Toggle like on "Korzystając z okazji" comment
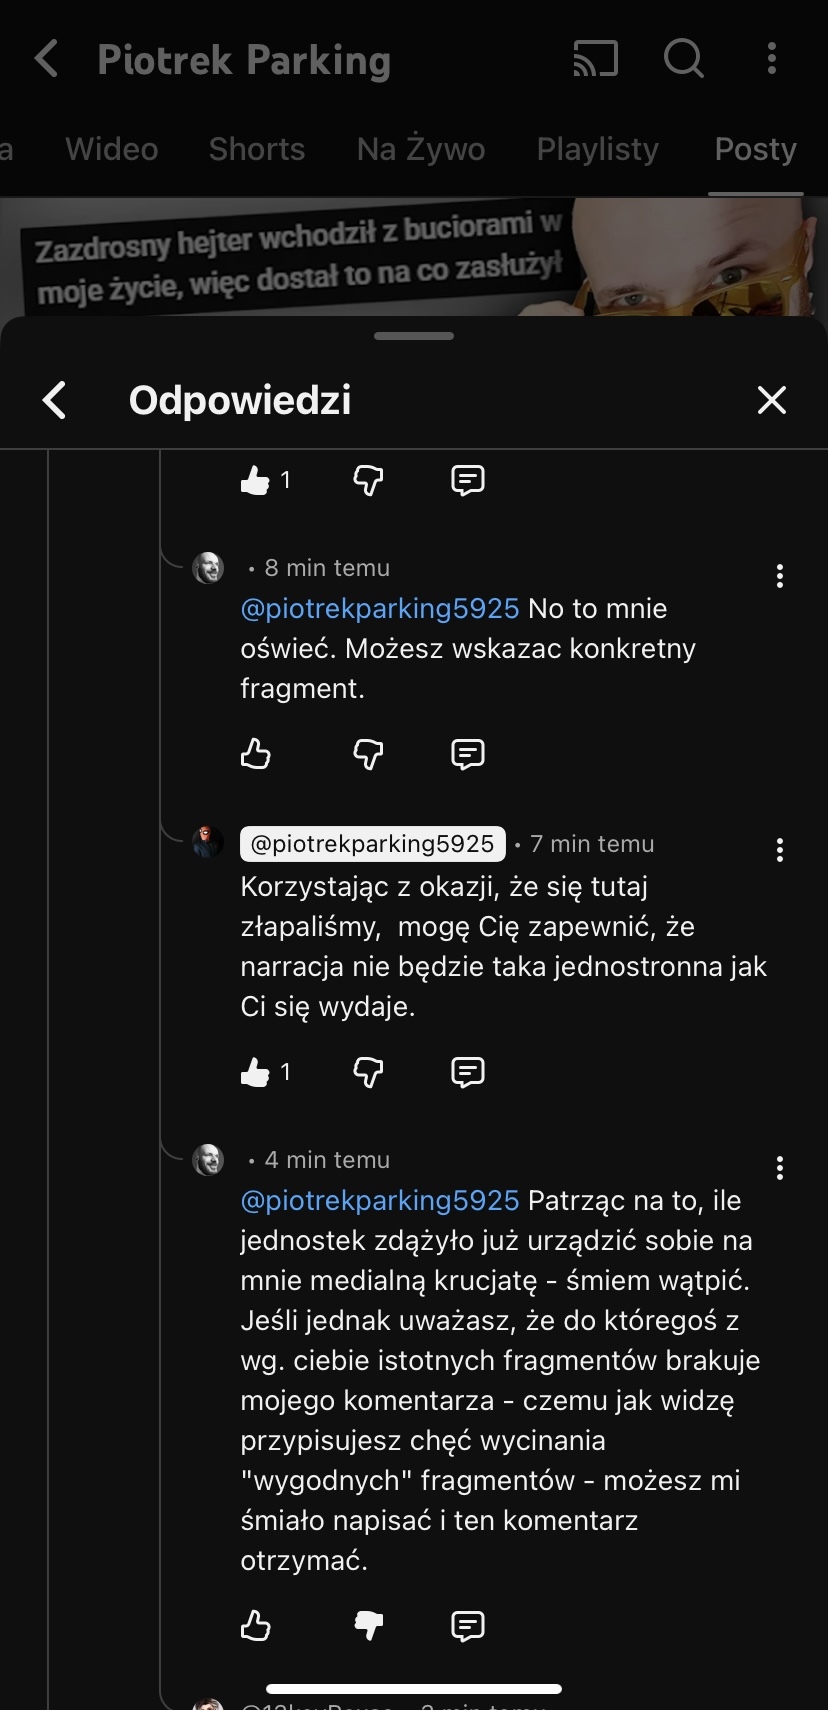The width and height of the screenshot is (828, 1710). point(256,1072)
